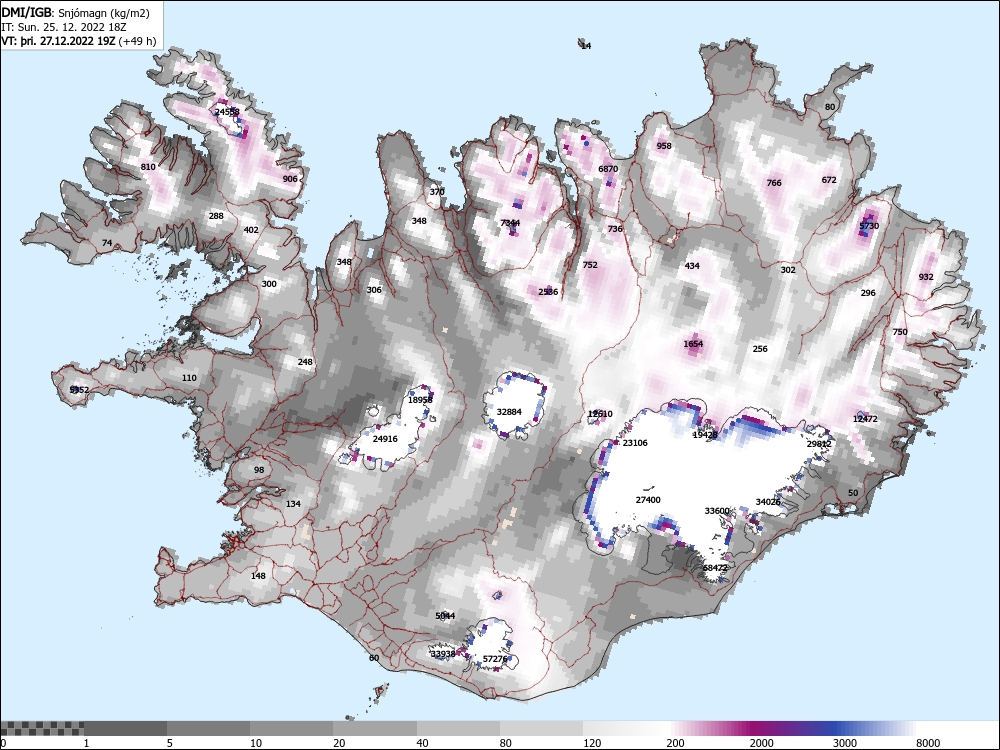Viewport: 1000px width, 750px height.
Task: Click the scale label 2000
Action: (x=762, y=743)
